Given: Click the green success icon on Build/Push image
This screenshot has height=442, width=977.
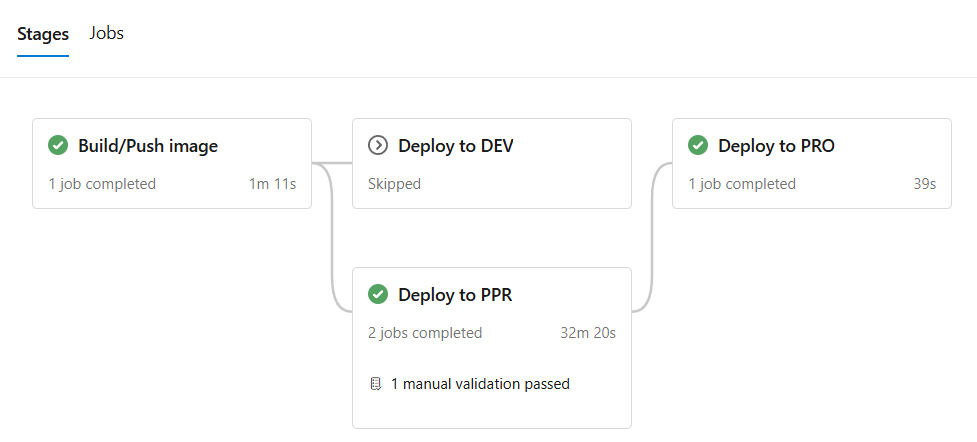Looking at the screenshot, I should click(58, 146).
